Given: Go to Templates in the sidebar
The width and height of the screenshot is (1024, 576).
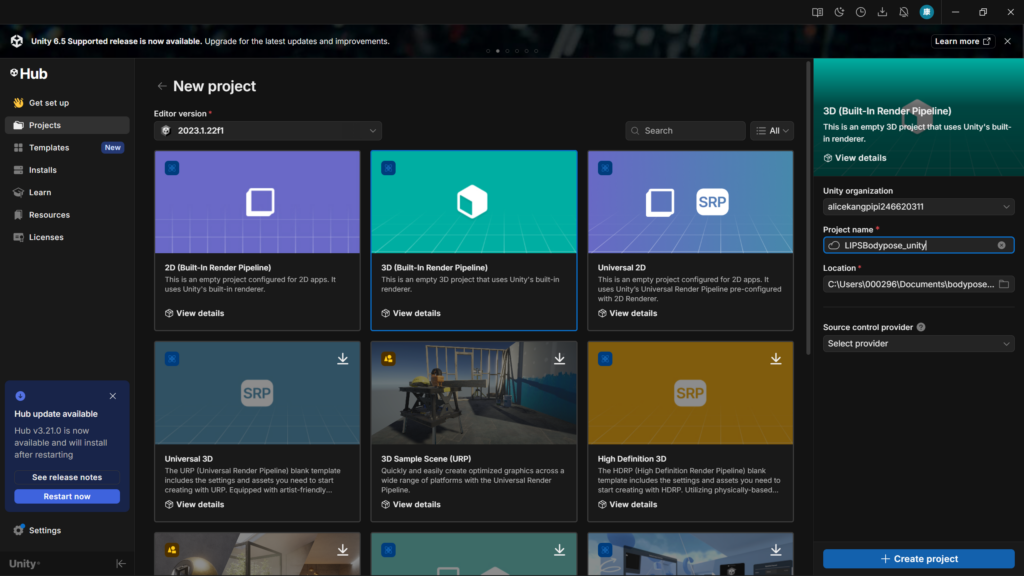Looking at the screenshot, I should tap(67, 148).
